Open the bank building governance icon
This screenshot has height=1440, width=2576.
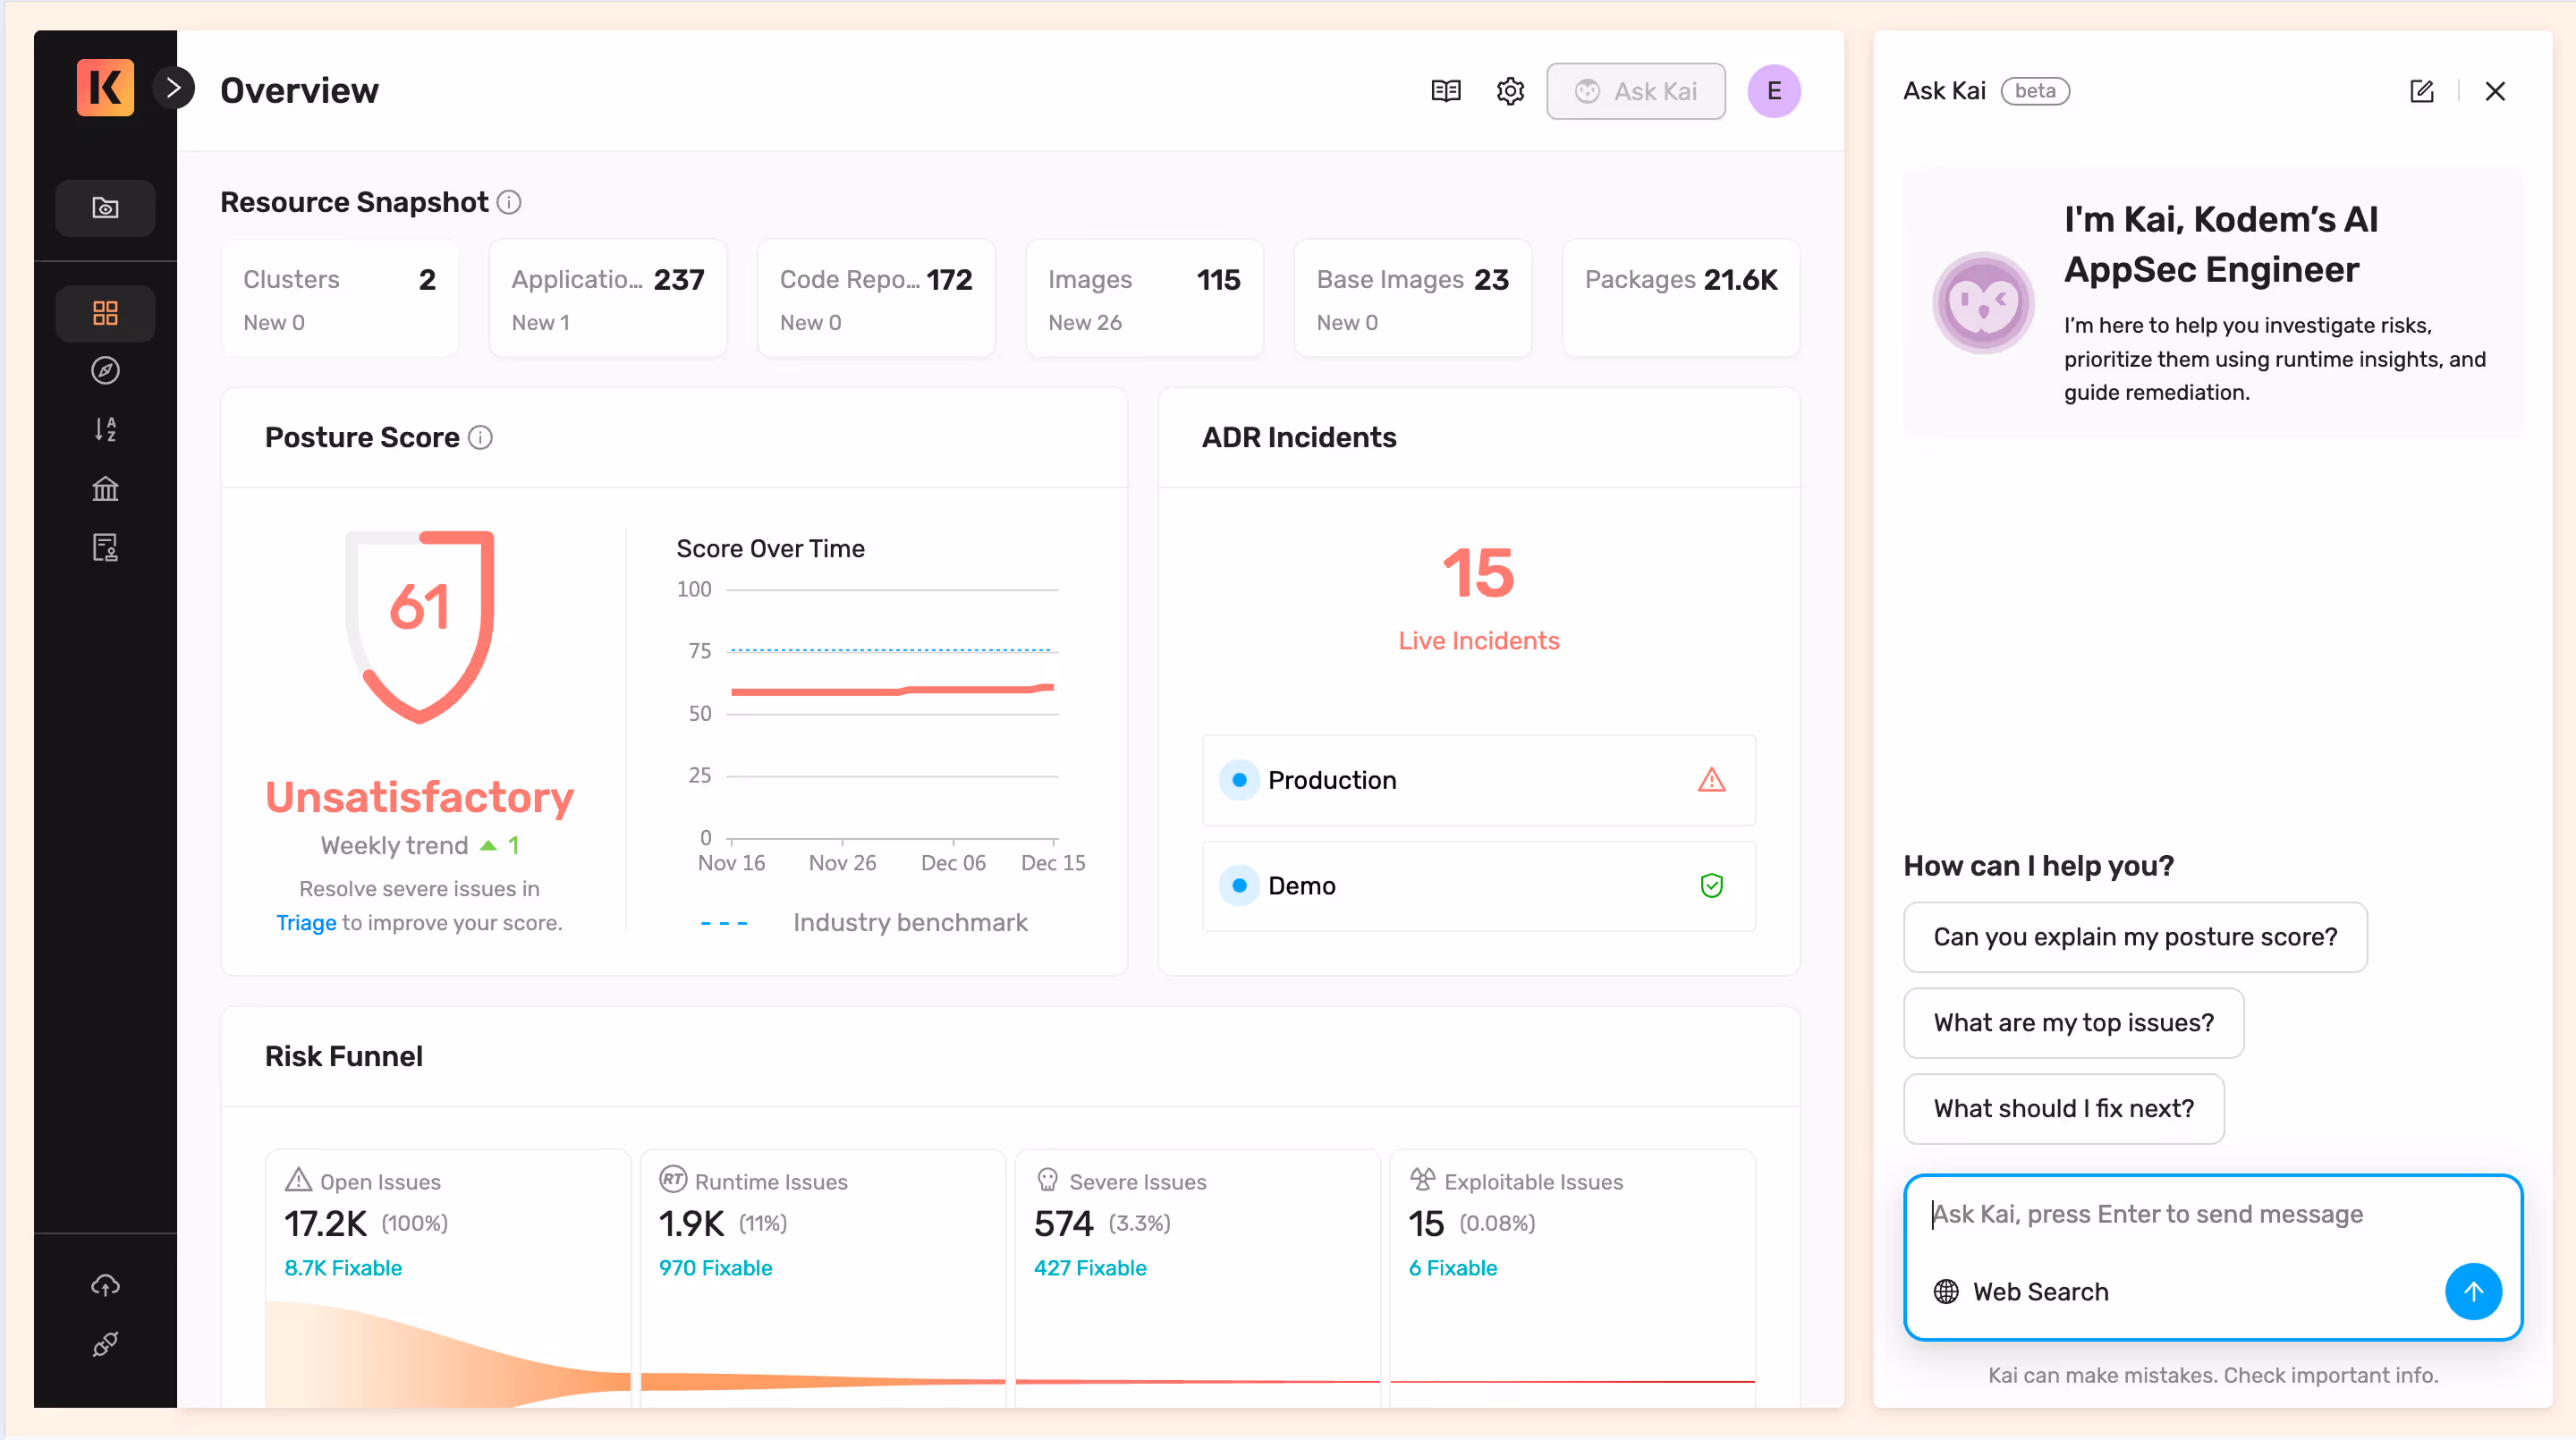105,488
